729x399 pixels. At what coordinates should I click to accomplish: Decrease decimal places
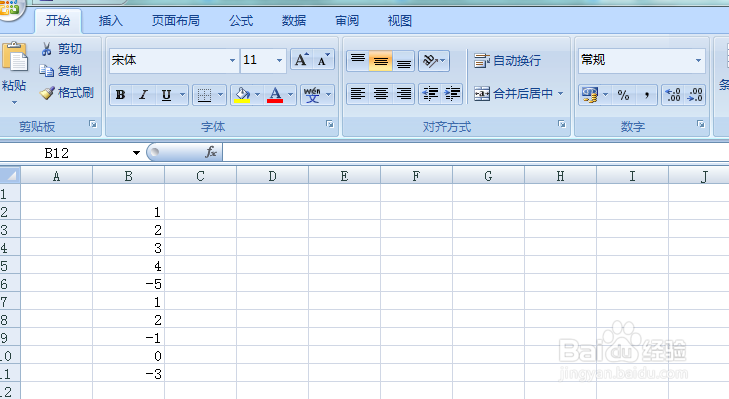[x=695, y=95]
